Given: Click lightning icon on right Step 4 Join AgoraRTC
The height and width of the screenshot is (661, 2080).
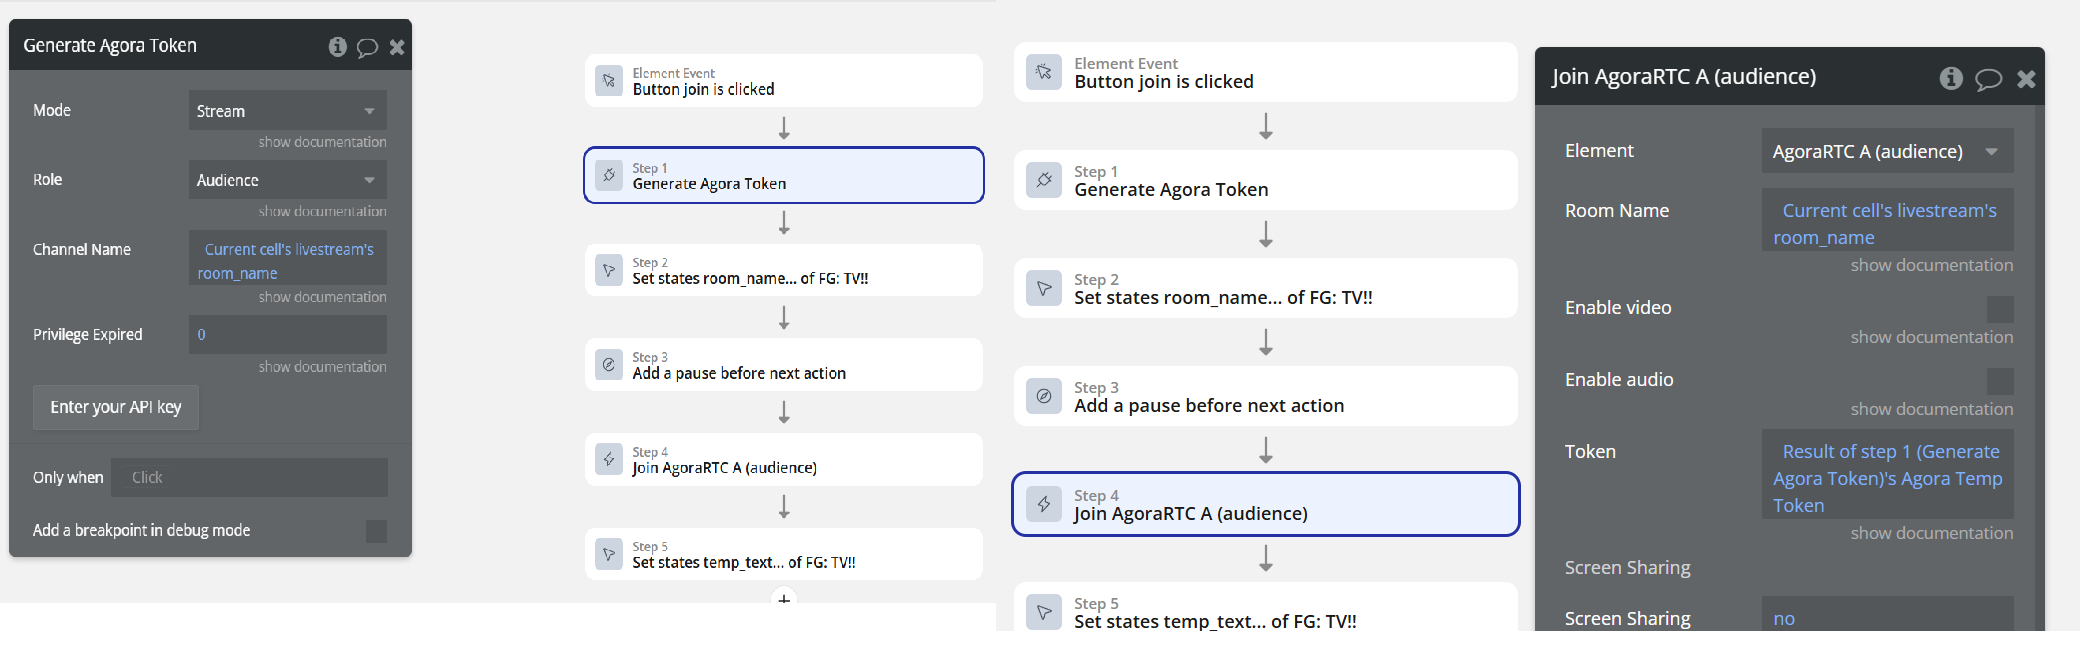Looking at the screenshot, I should coord(1044,504).
